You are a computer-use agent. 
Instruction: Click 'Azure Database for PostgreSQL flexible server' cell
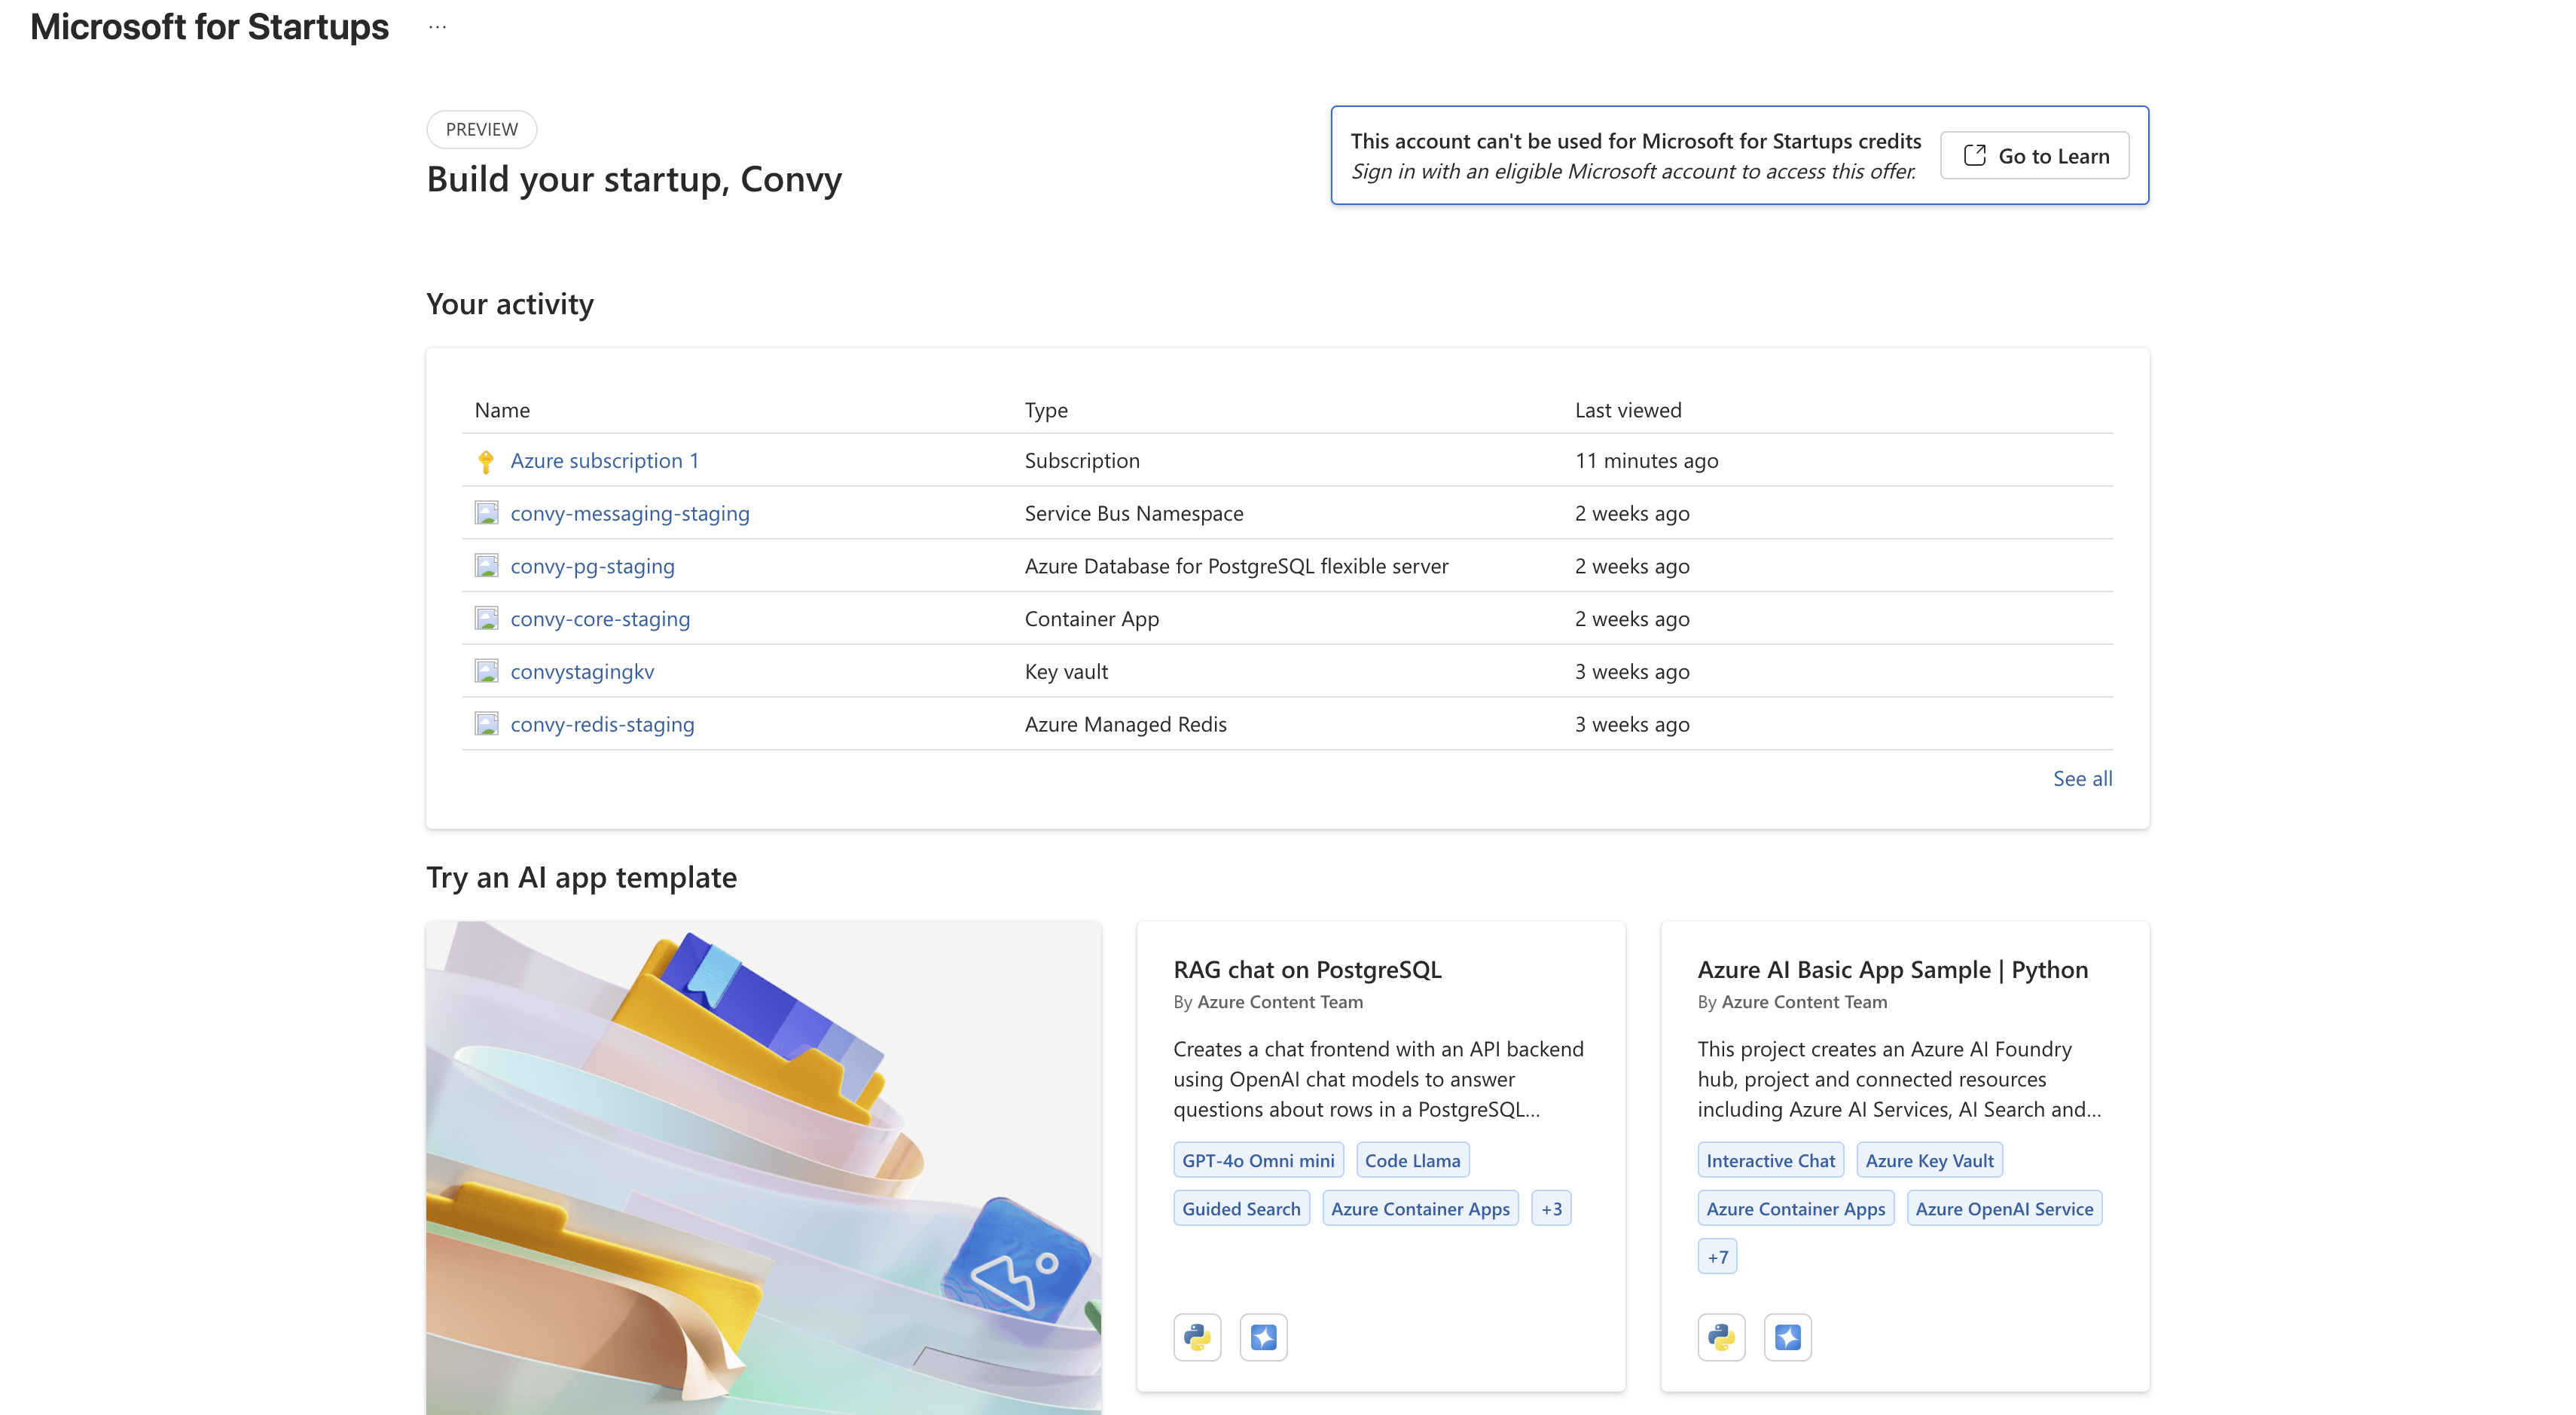click(x=1236, y=566)
